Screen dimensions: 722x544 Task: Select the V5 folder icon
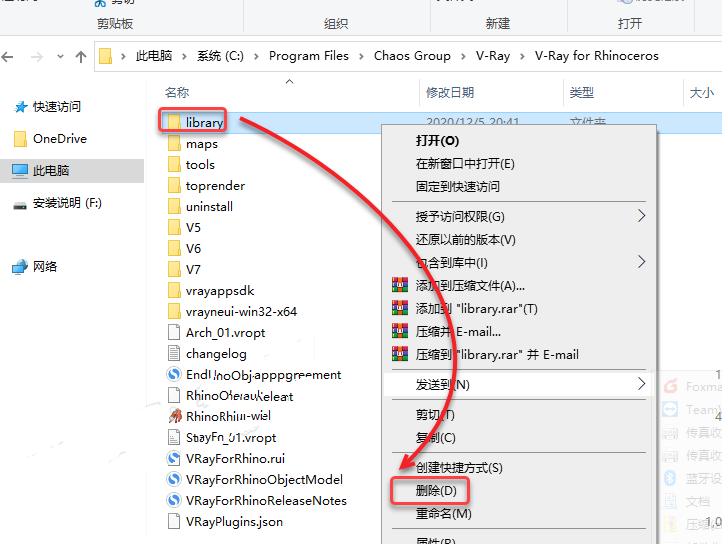pos(174,228)
